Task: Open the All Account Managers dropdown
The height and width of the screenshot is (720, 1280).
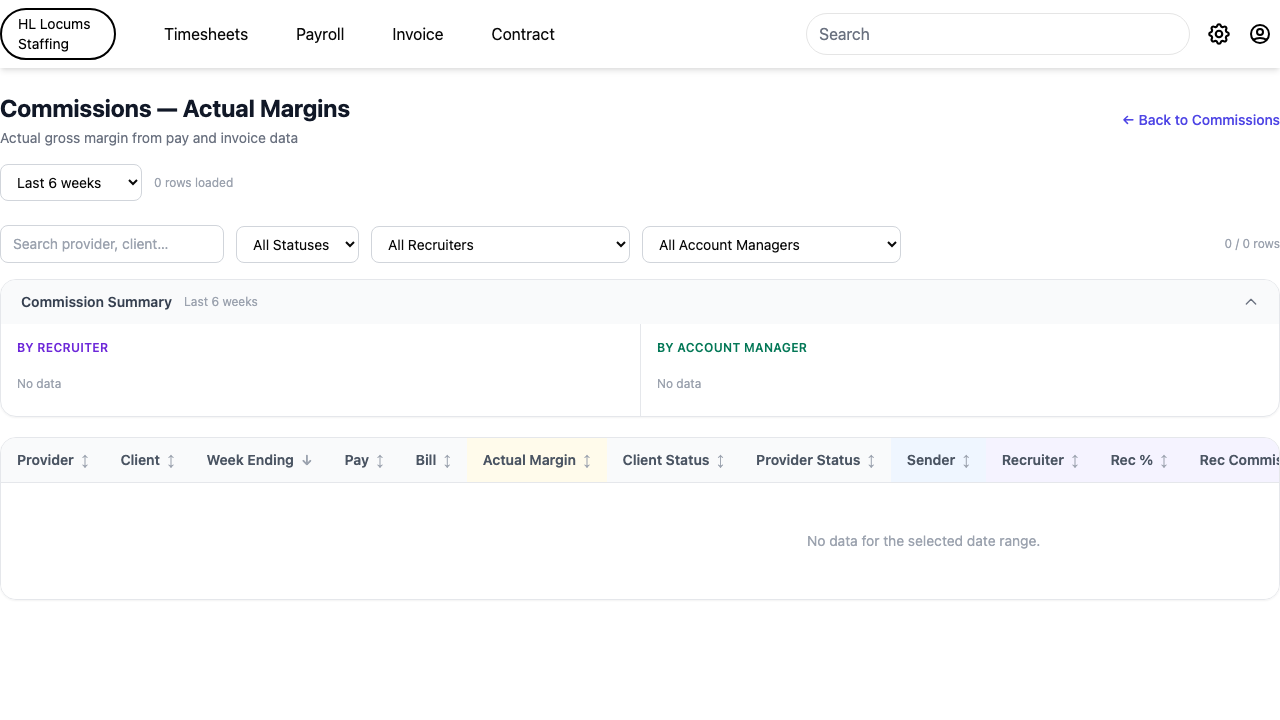Action: tap(771, 245)
